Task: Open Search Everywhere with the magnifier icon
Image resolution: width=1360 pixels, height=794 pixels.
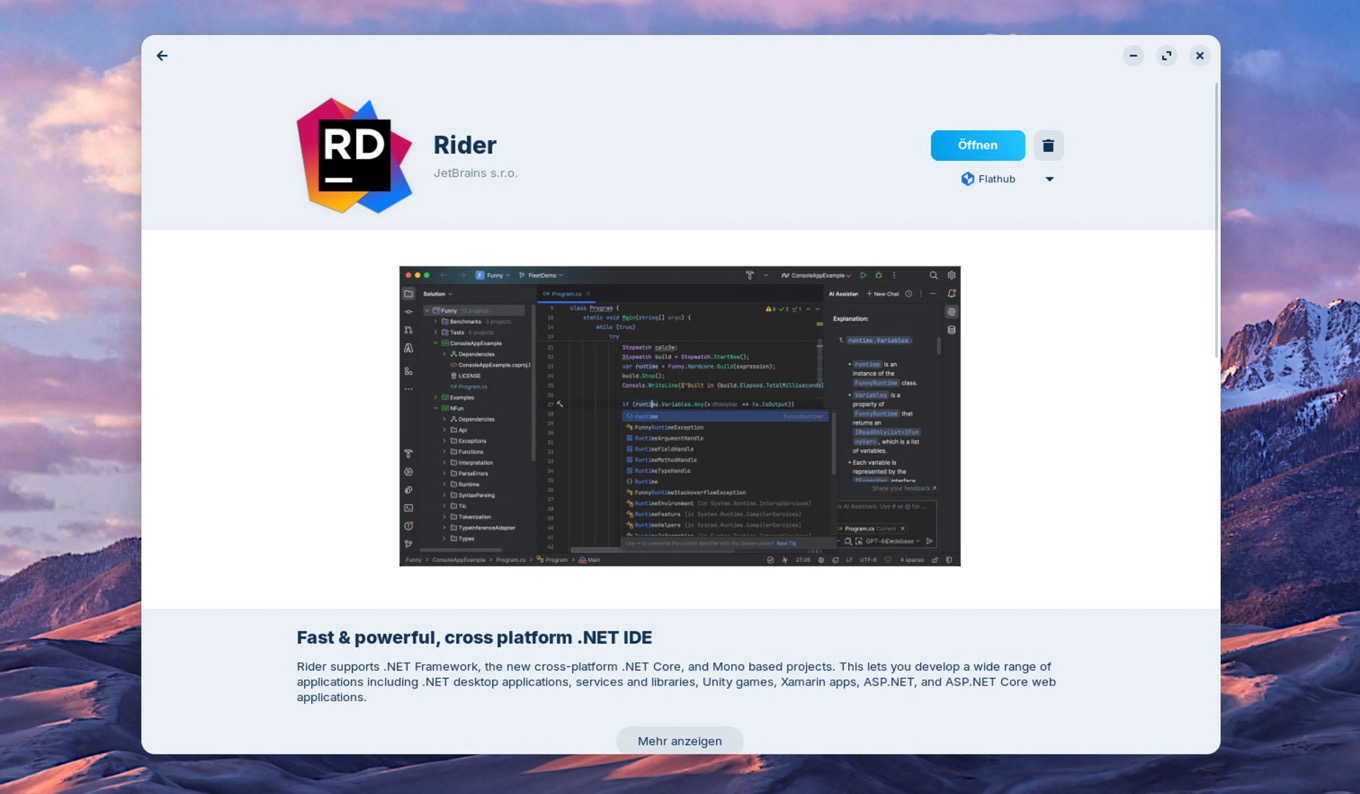Action: pos(933,275)
